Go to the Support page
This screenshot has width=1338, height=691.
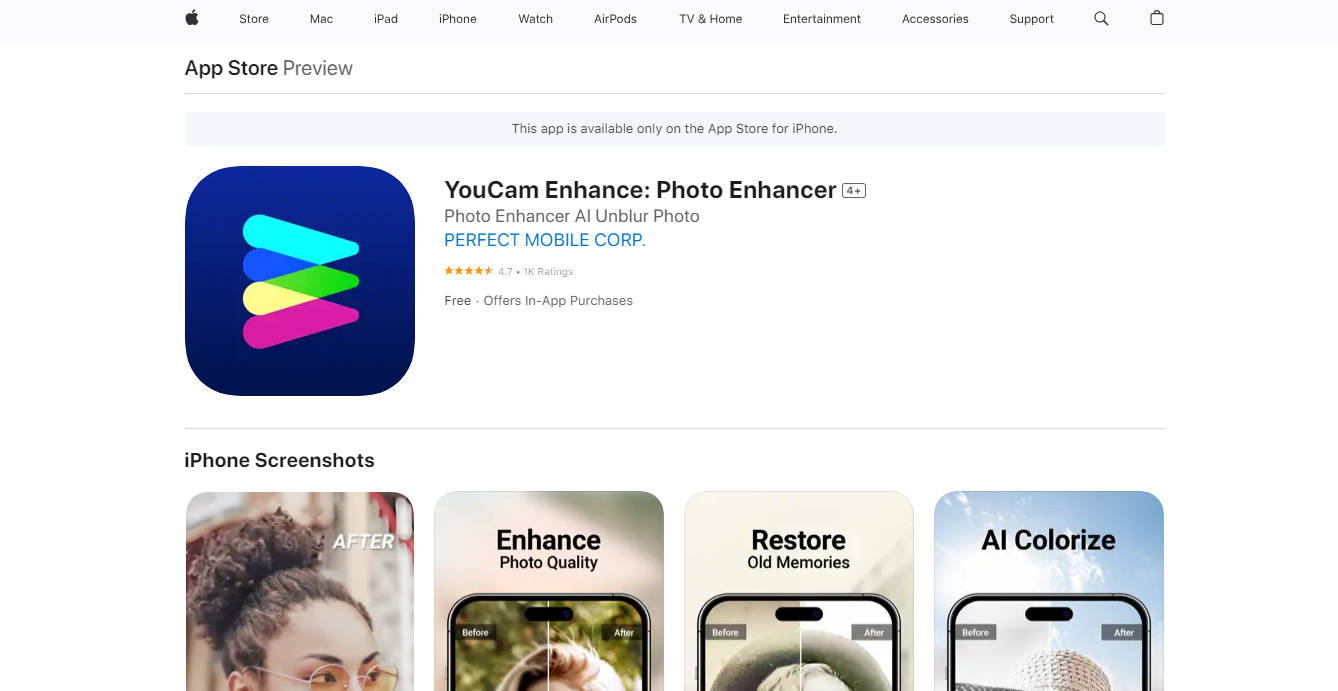click(x=1032, y=19)
